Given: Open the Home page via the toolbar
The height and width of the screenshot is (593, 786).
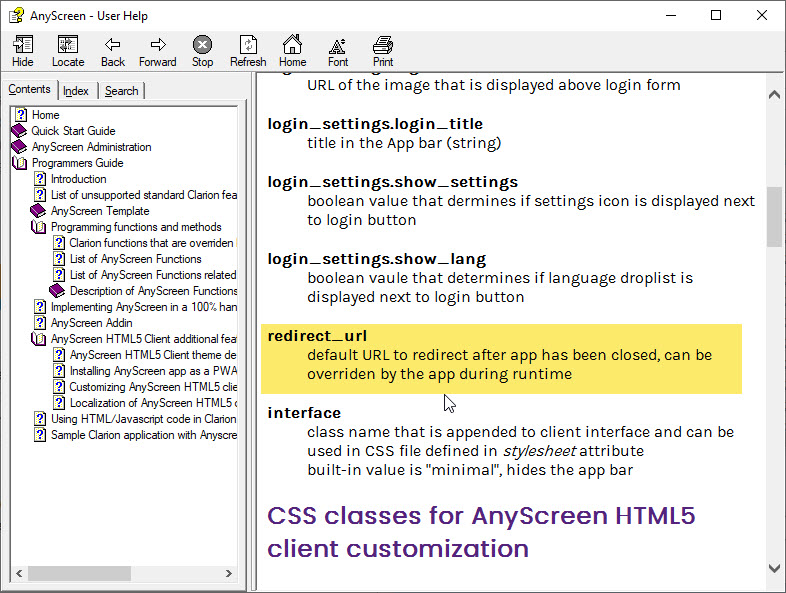Looking at the screenshot, I should tap(292, 51).
